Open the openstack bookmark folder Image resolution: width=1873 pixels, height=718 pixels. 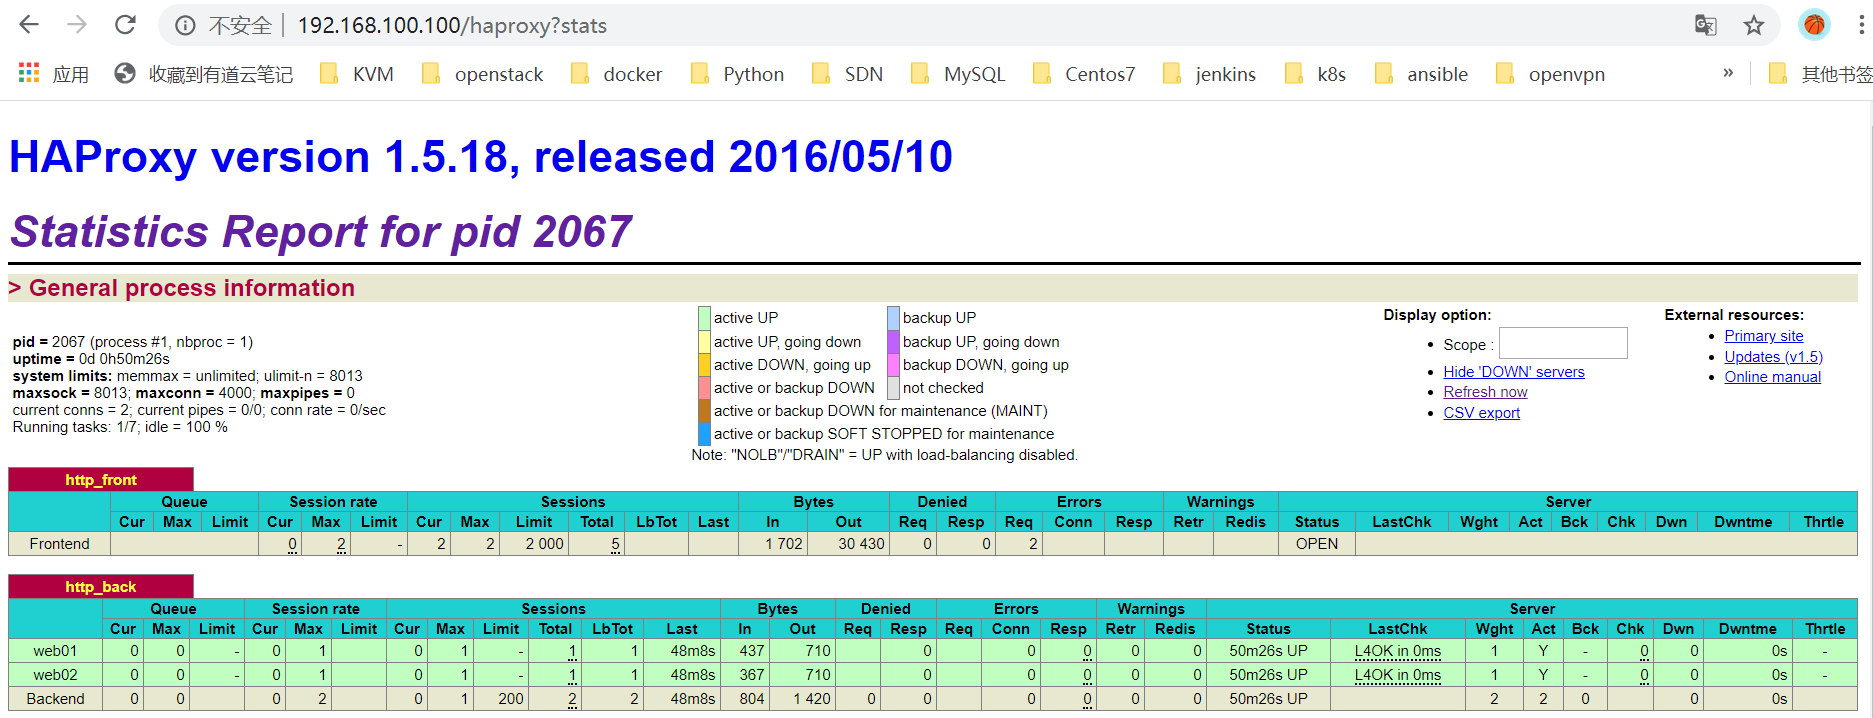[483, 74]
